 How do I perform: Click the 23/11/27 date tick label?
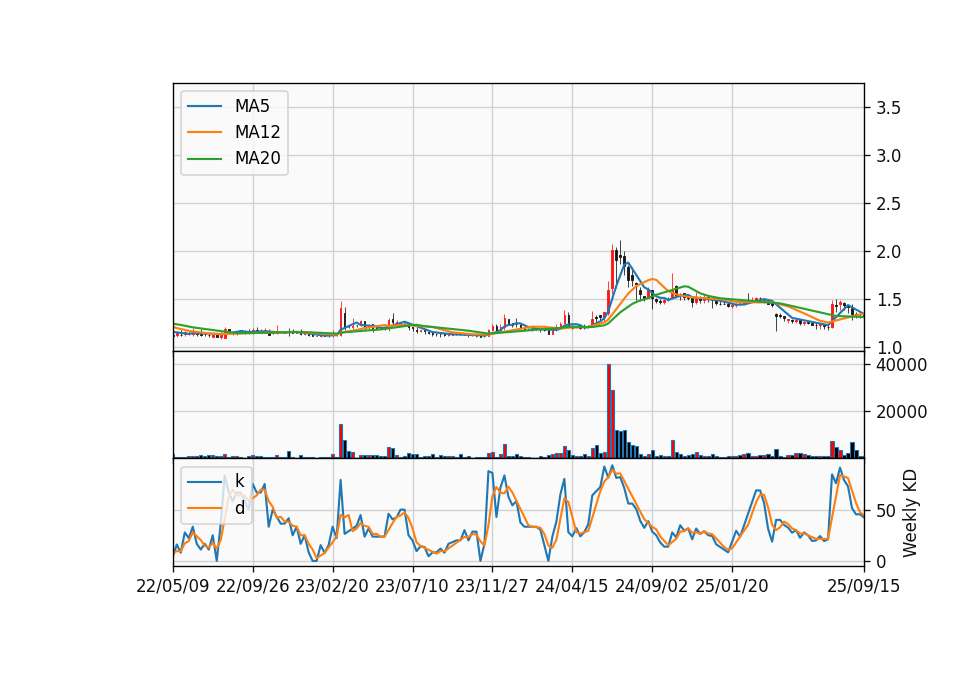click(492, 586)
